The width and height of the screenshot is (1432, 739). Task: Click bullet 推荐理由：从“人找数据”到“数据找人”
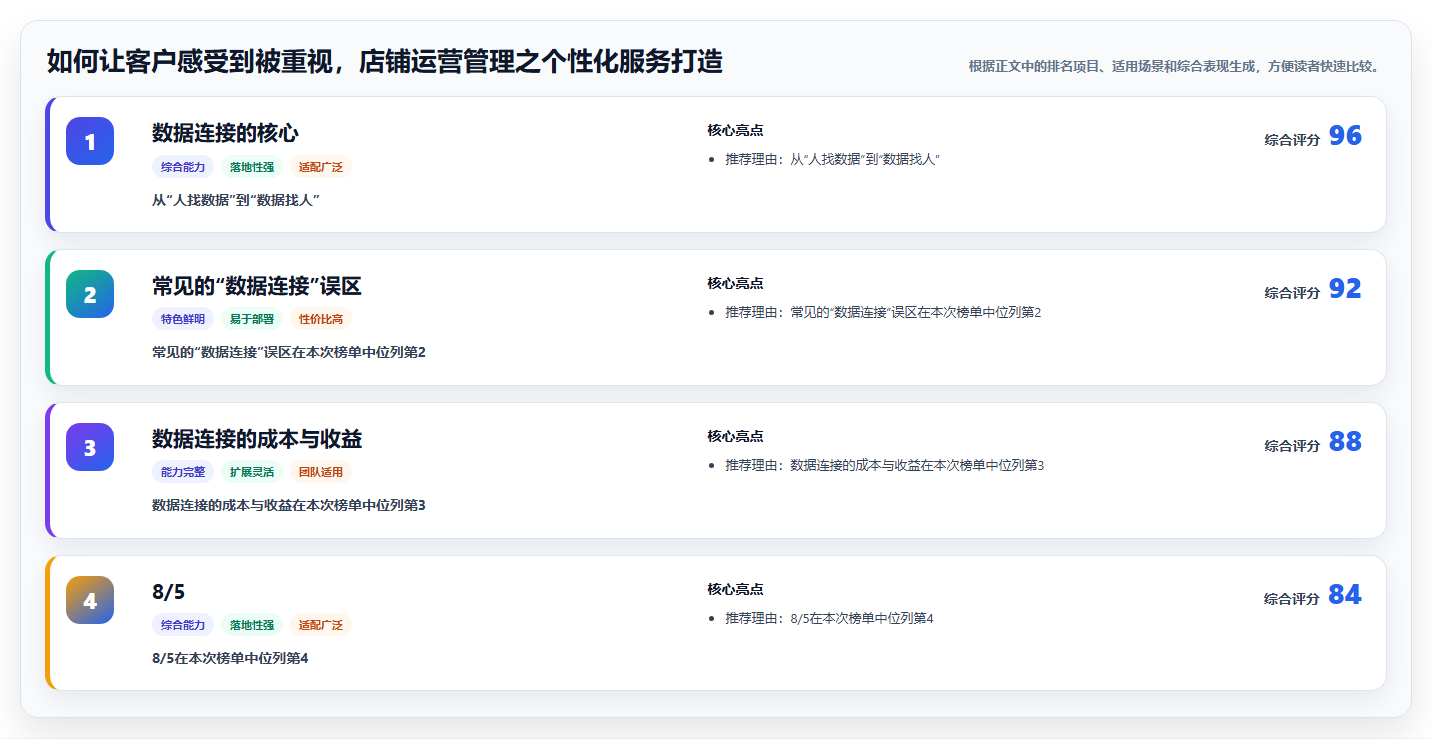coord(833,159)
